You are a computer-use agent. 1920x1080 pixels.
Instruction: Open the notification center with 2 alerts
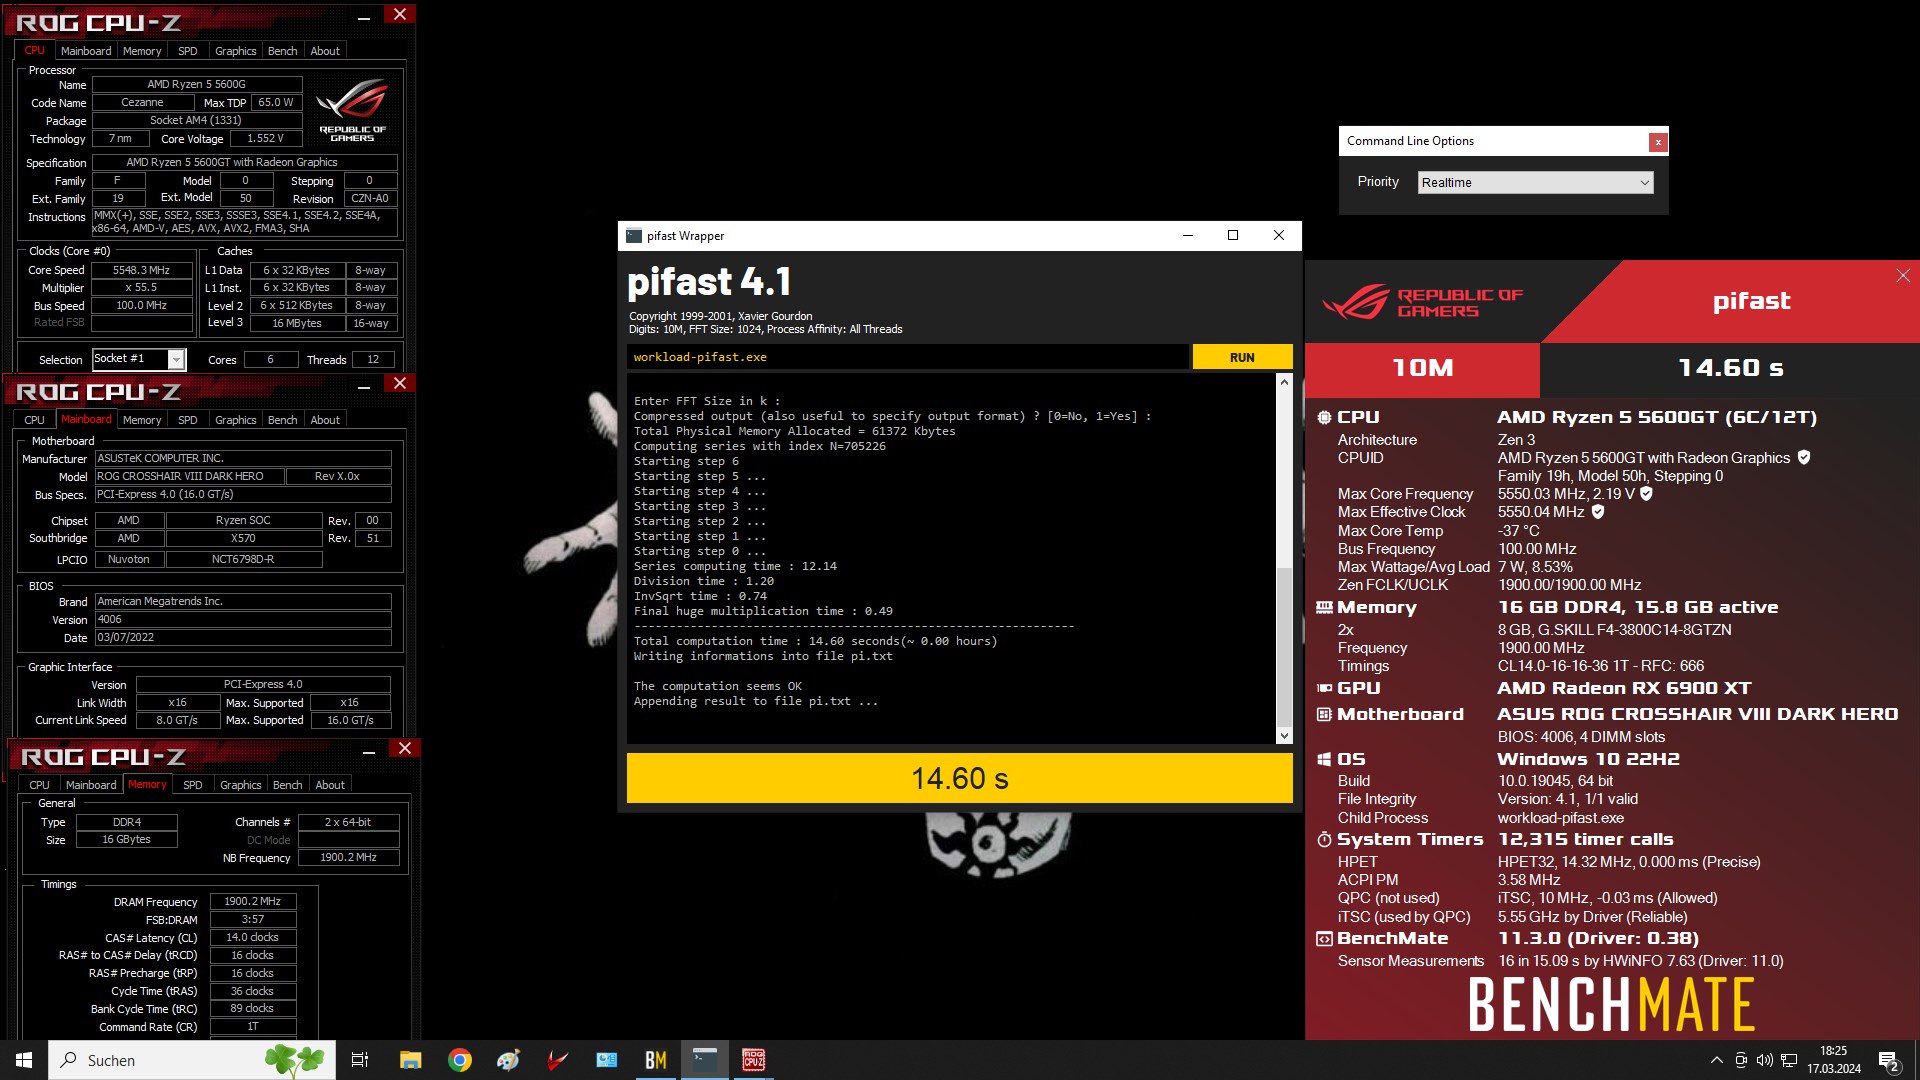1889,1061
